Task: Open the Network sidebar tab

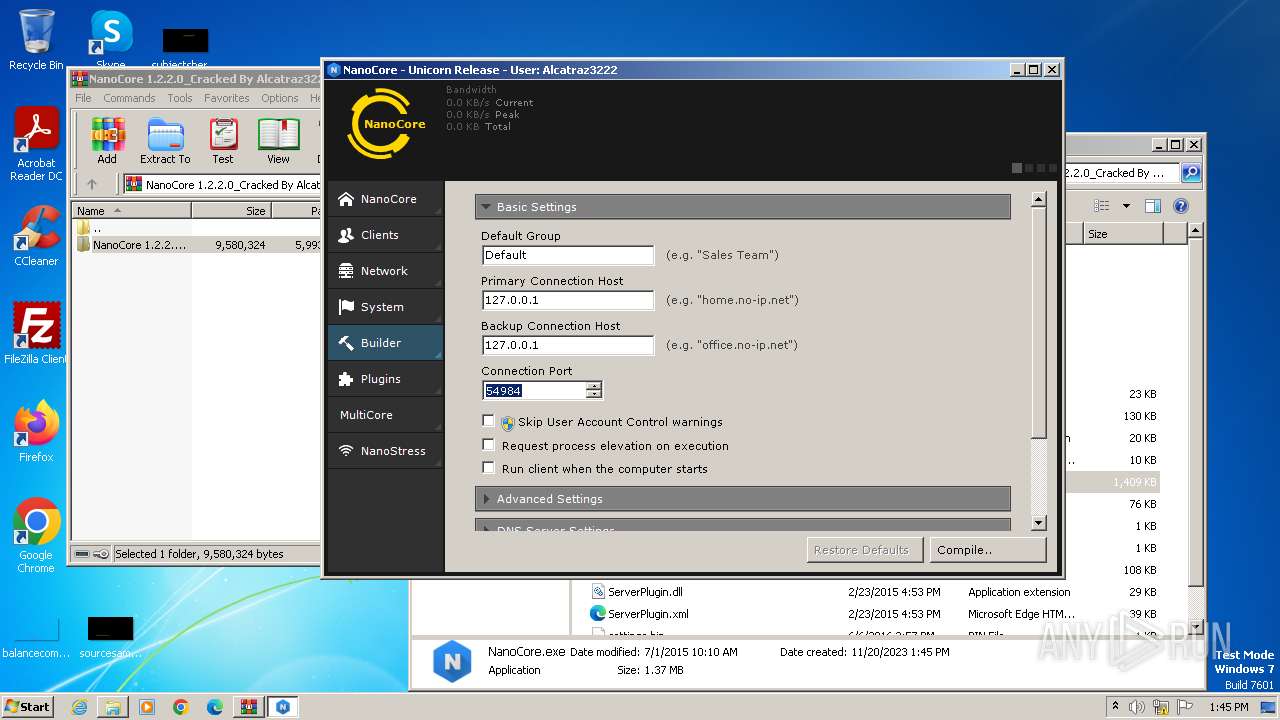Action: point(385,271)
